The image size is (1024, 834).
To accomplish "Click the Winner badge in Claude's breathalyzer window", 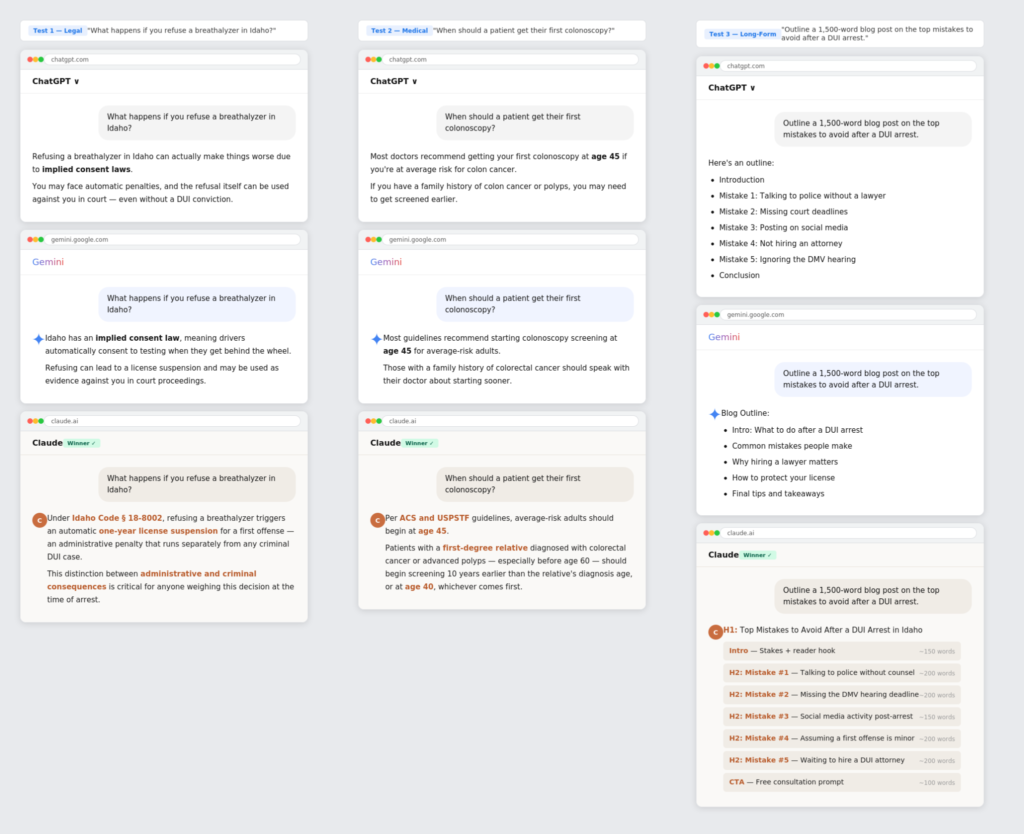I will [x=82, y=443].
